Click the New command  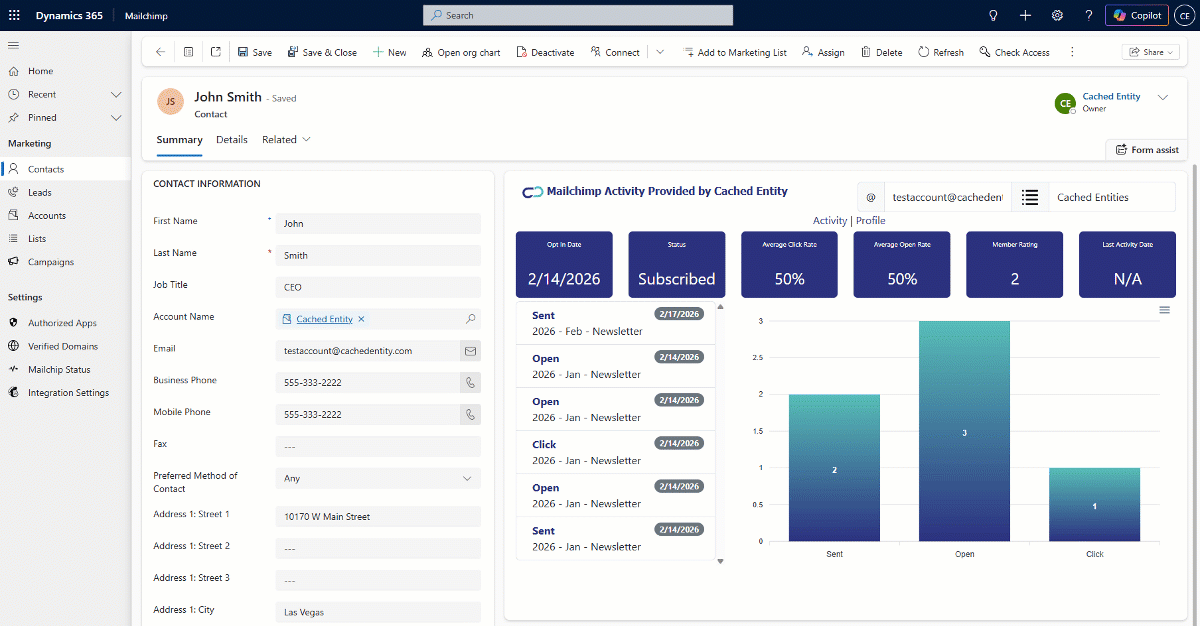(x=389, y=52)
